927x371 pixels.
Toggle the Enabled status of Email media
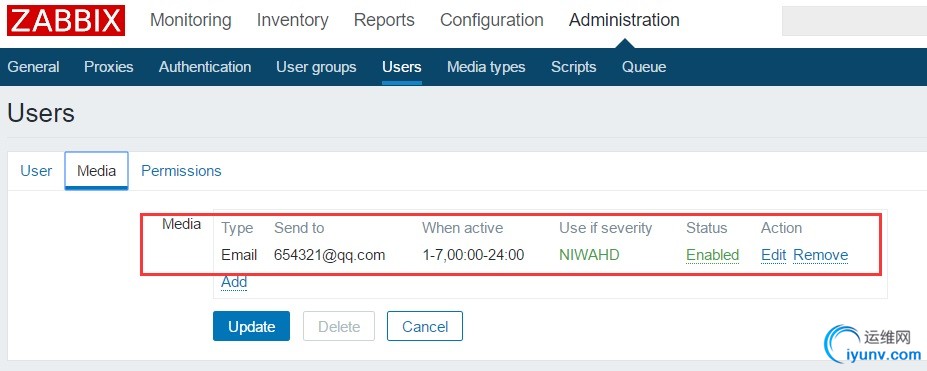(712, 255)
